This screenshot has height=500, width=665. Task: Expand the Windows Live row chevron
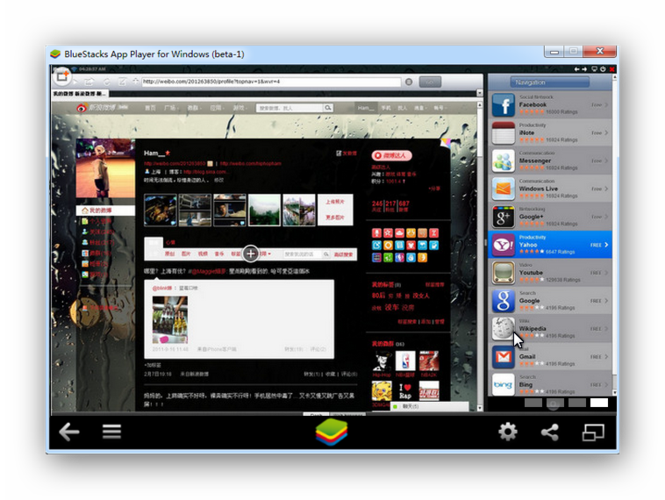pyautogui.click(x=606, y=189)
